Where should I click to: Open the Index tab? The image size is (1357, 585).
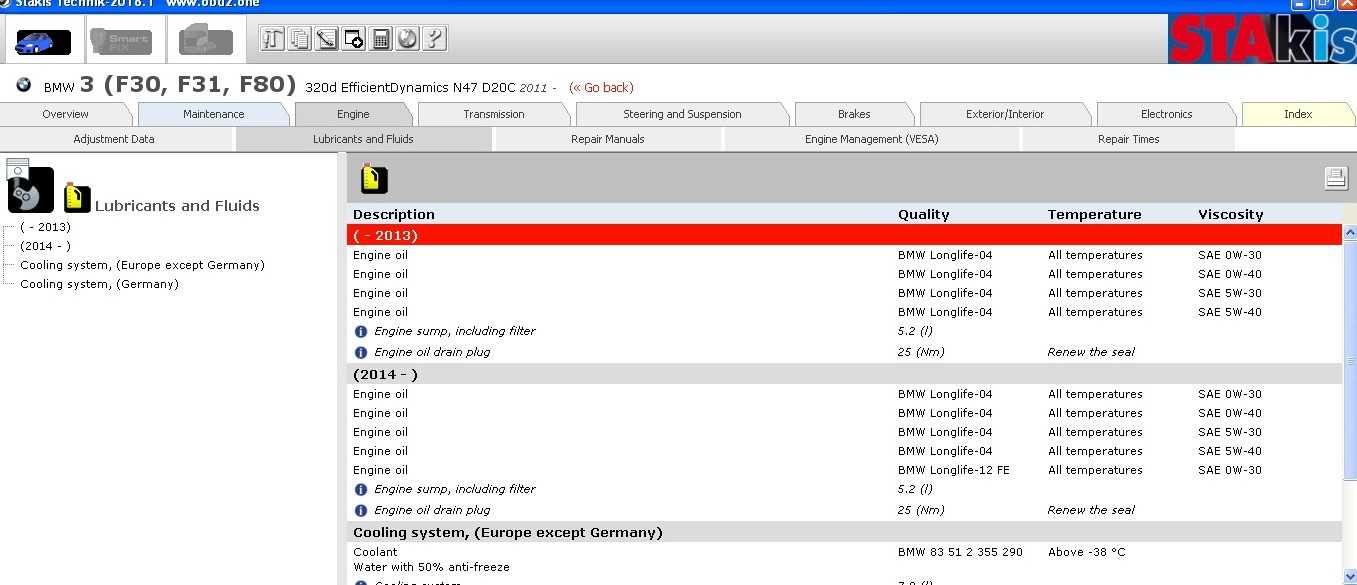(x=1298, y=114)
